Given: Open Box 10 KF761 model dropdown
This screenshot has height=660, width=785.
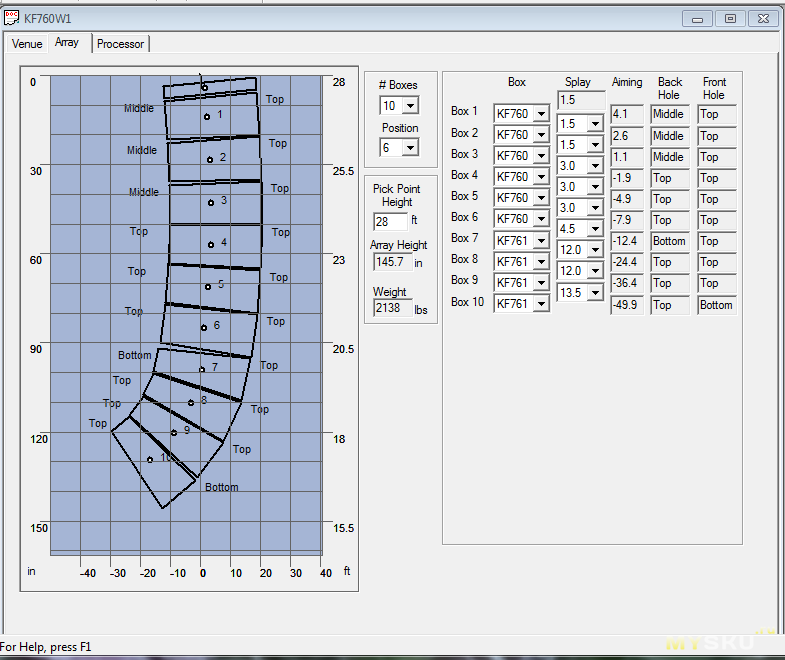Looking at the screenshot, I should pos(541,304).
